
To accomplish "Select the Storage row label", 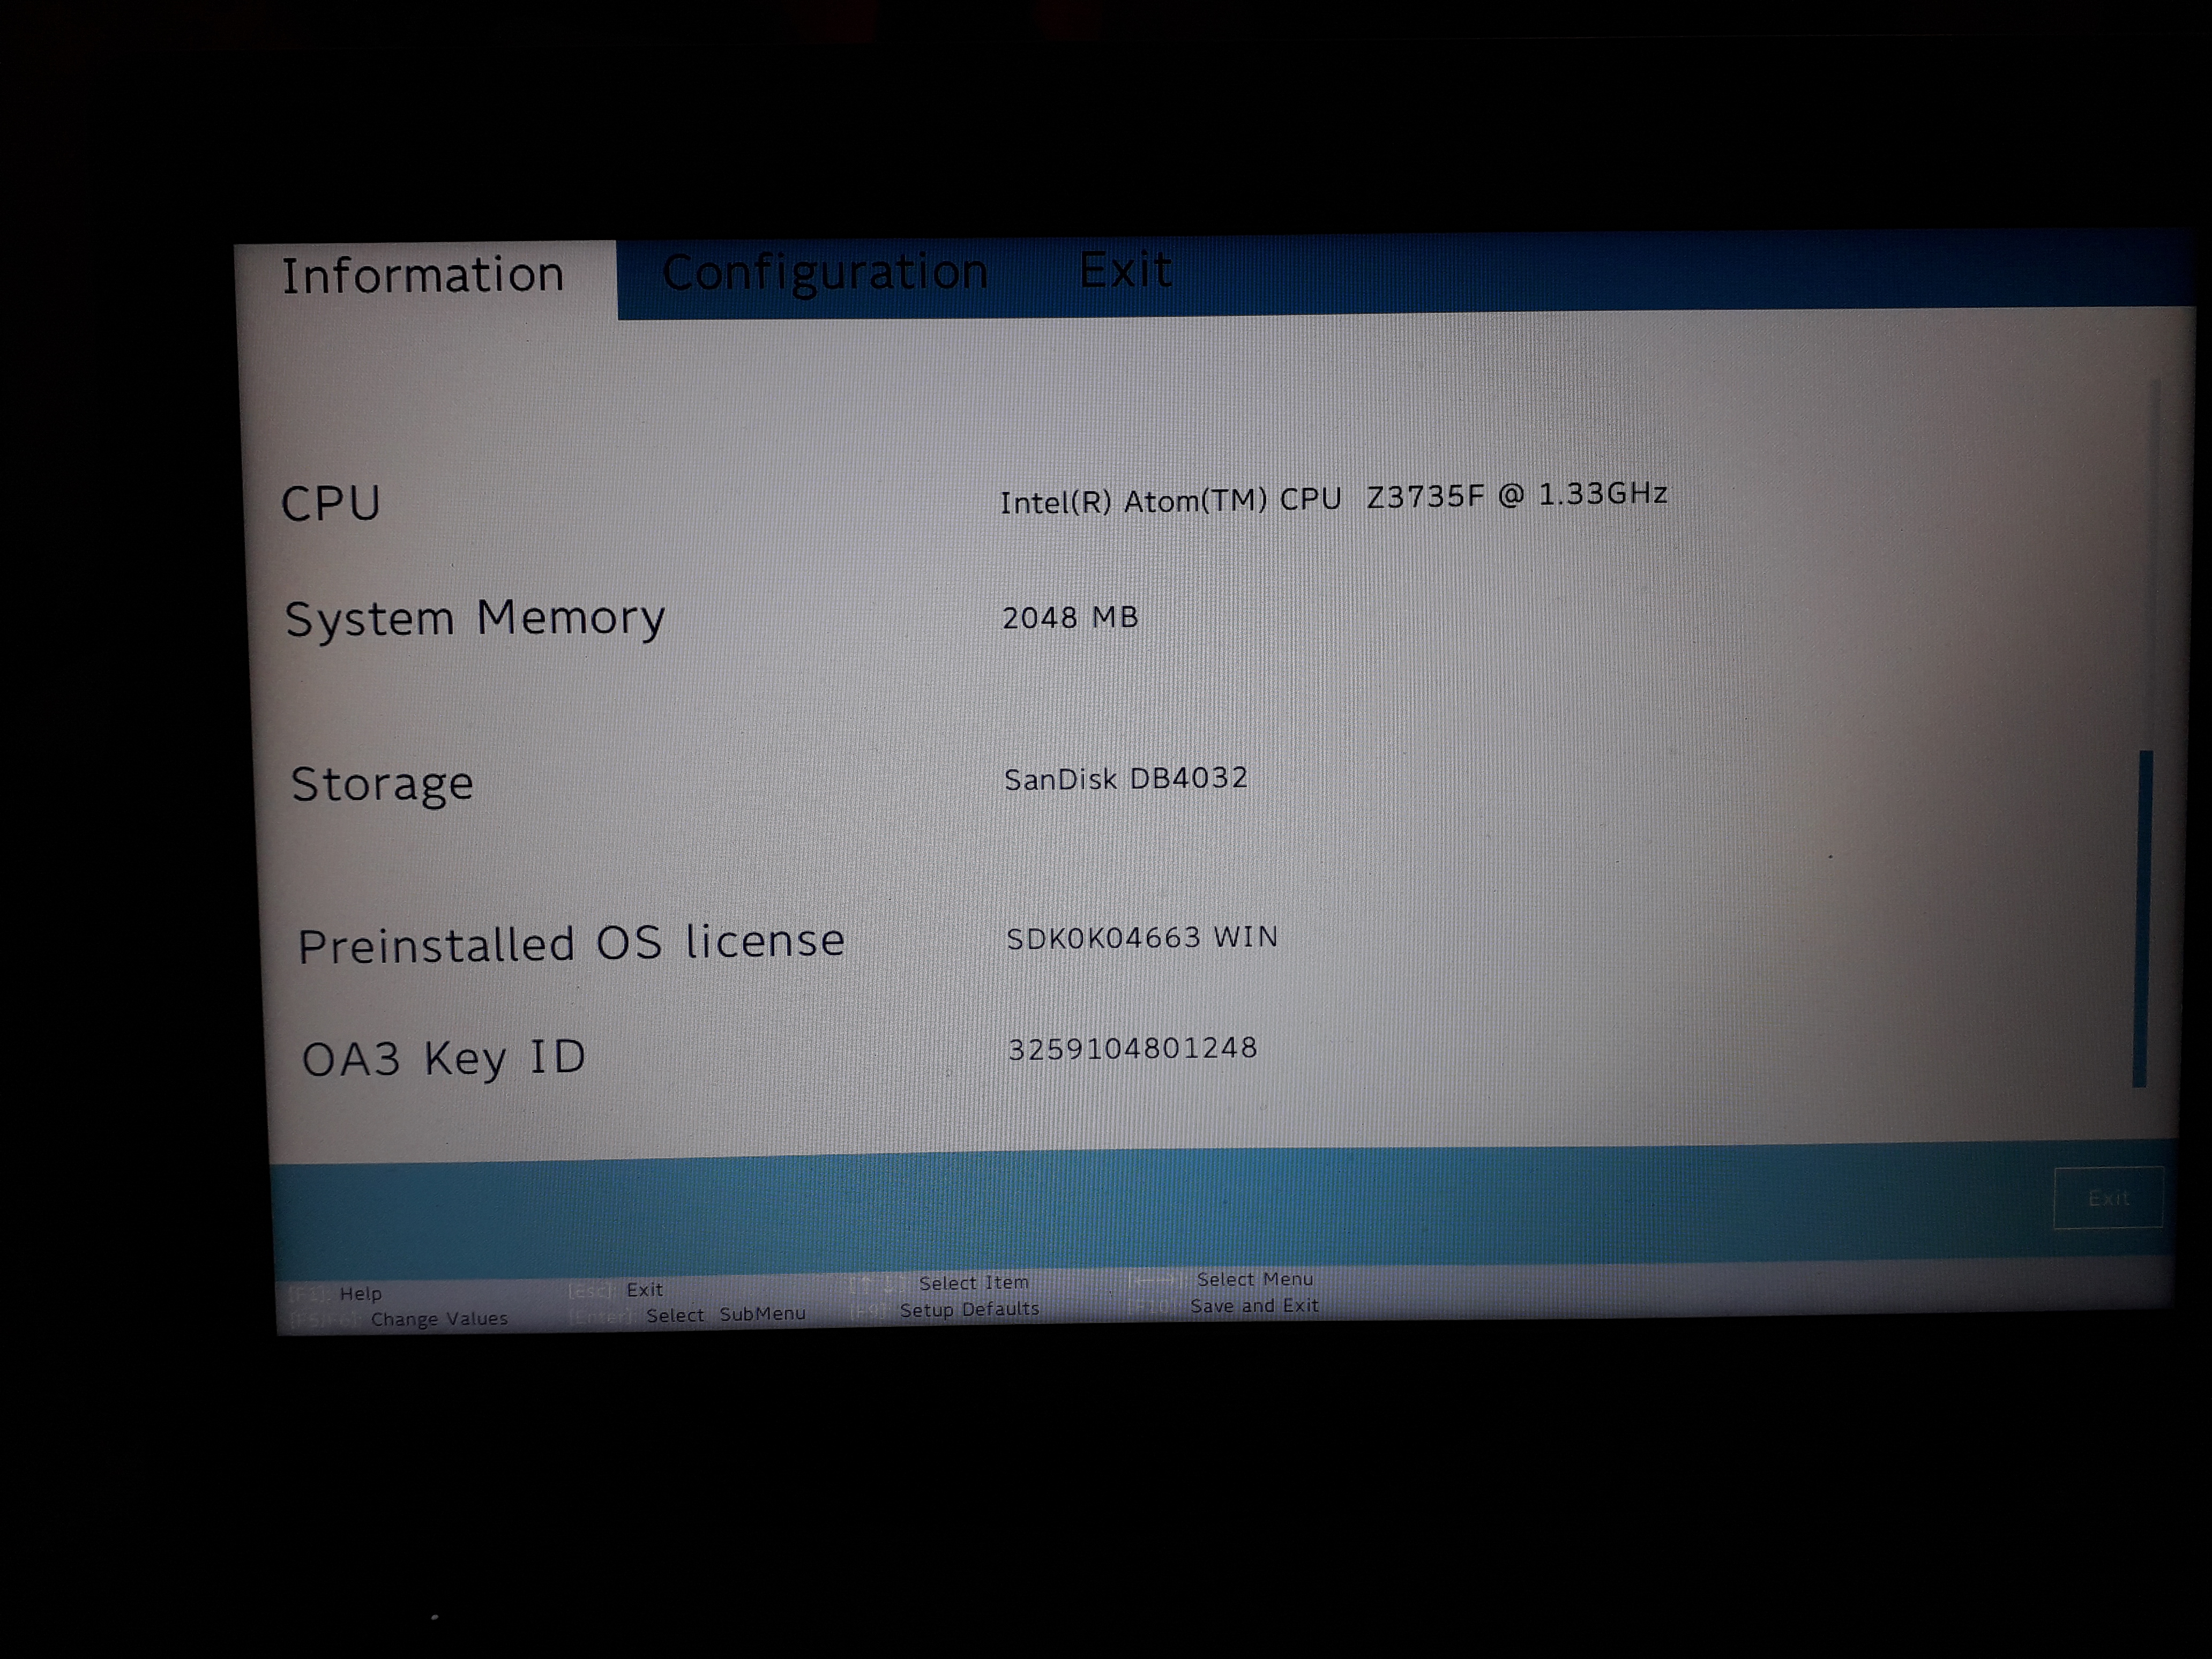I will pos(382,784).
